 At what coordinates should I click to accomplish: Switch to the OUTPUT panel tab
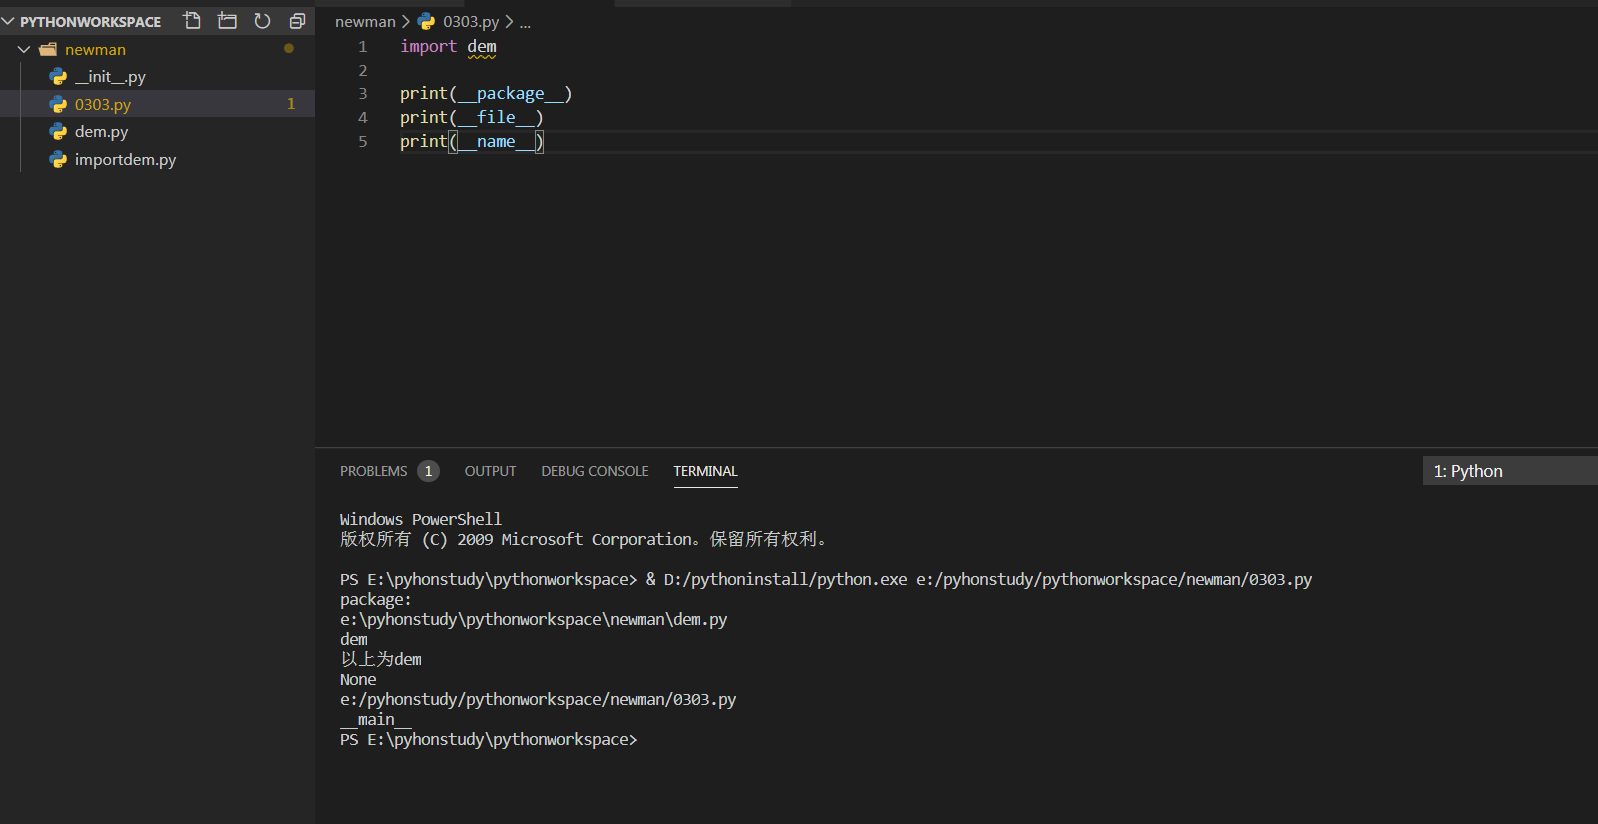click(490, 471)
